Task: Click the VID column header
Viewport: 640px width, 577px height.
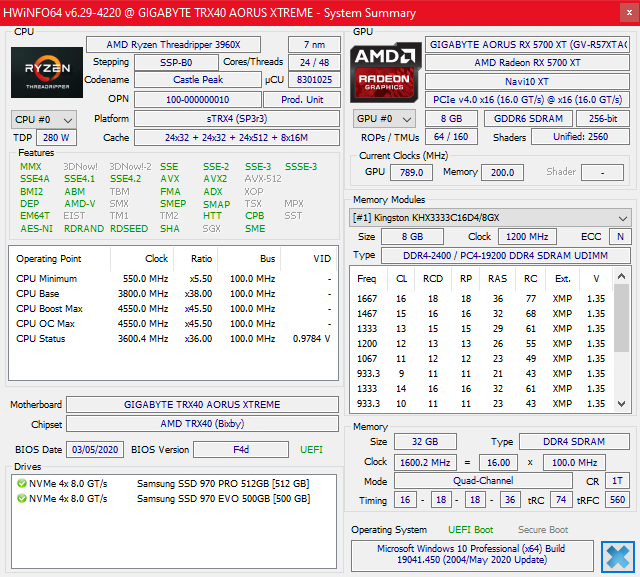Action: point(309,259)
